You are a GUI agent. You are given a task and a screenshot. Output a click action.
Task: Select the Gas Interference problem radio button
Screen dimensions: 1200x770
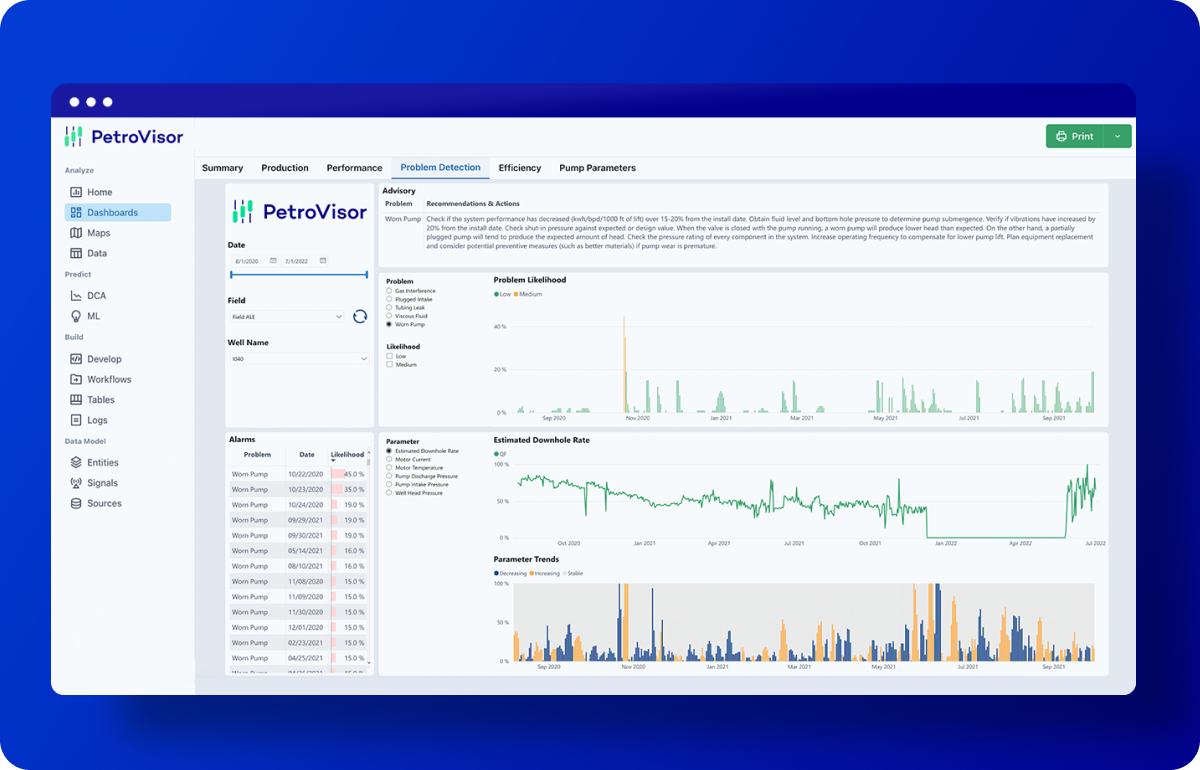pyautogui.click(x=389, y=291)
